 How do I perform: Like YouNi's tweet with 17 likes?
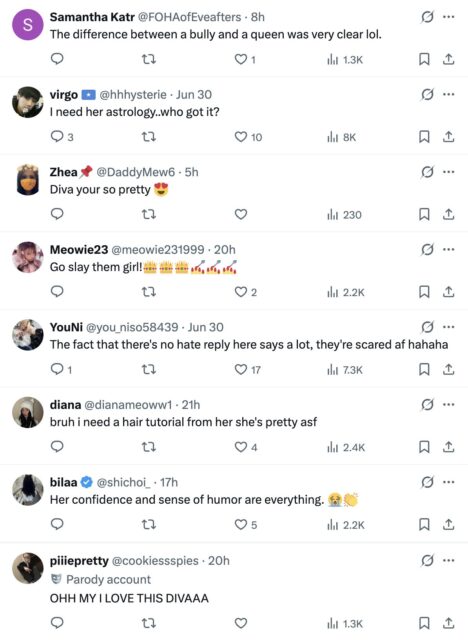[247, 369]
